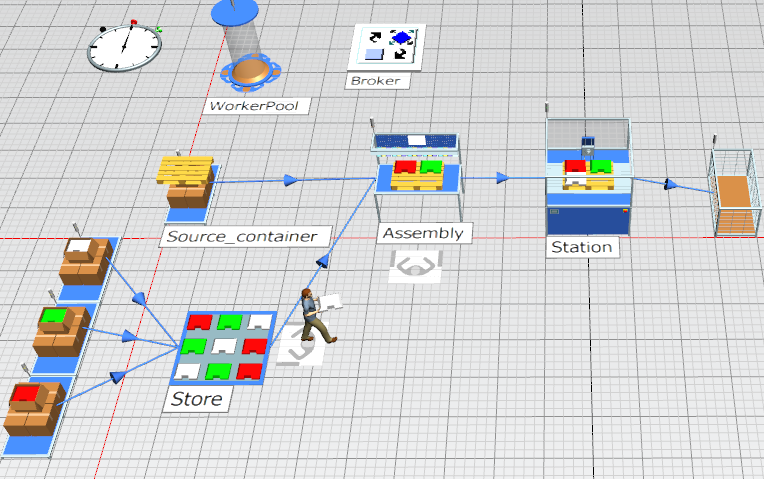This screenshot has width=764, height=479.
Task: Select the Assembly station object
Action: pos(417,172)
